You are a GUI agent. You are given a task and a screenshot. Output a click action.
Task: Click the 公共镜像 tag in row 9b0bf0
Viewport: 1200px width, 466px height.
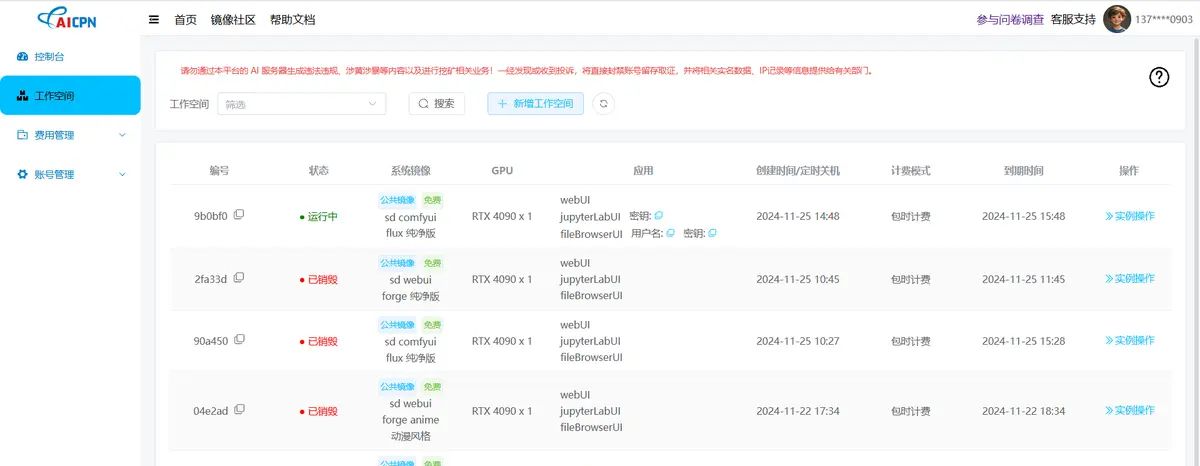pos(397,200)
